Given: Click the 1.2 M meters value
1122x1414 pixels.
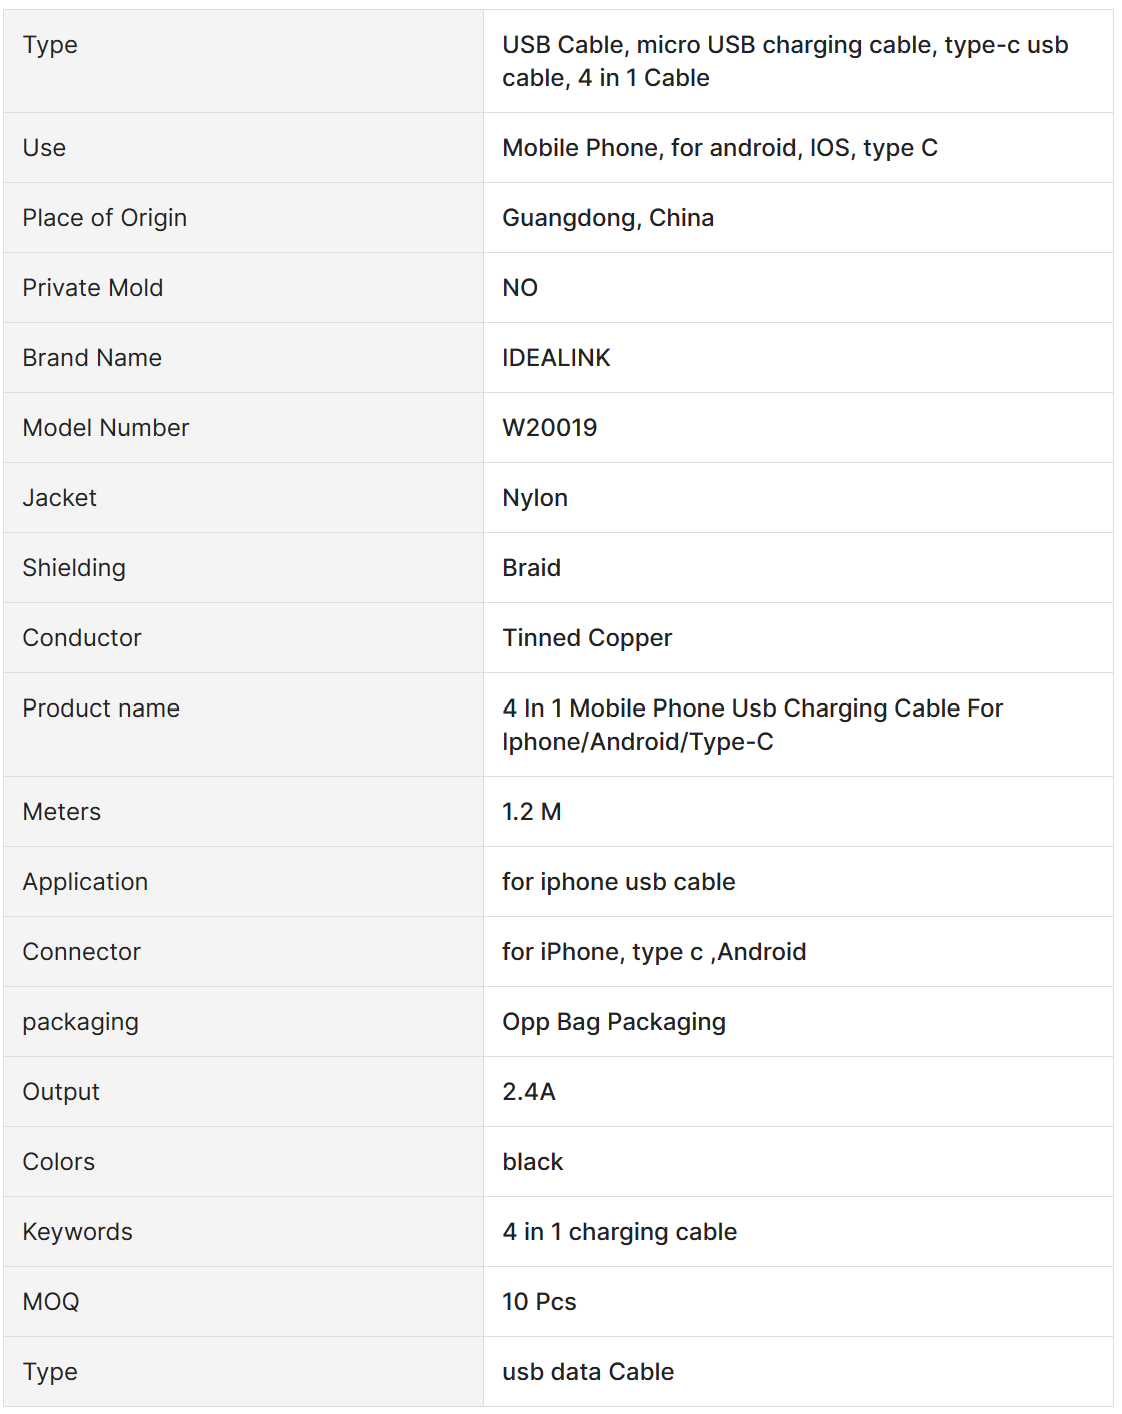Looking at the screenshot, I should [531, 812].
